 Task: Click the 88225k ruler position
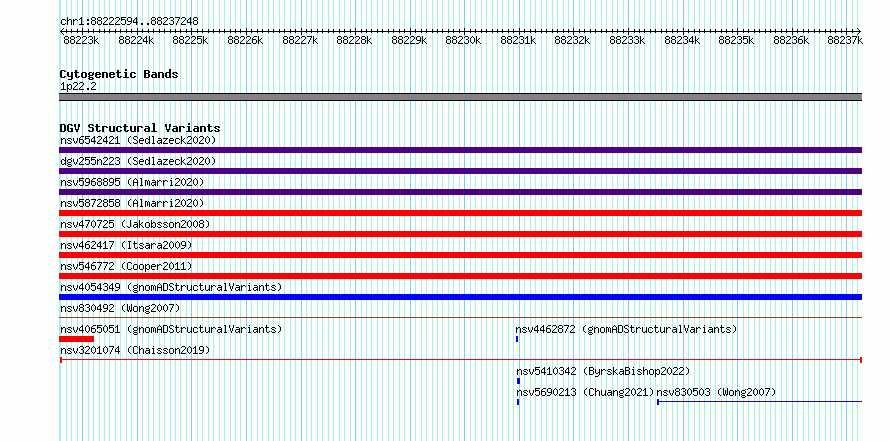(190, 40)
